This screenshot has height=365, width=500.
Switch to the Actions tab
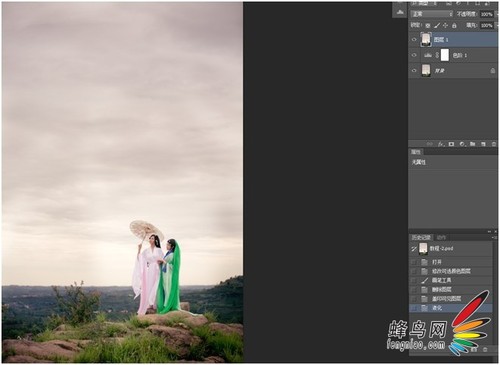[x=441, y=237]
